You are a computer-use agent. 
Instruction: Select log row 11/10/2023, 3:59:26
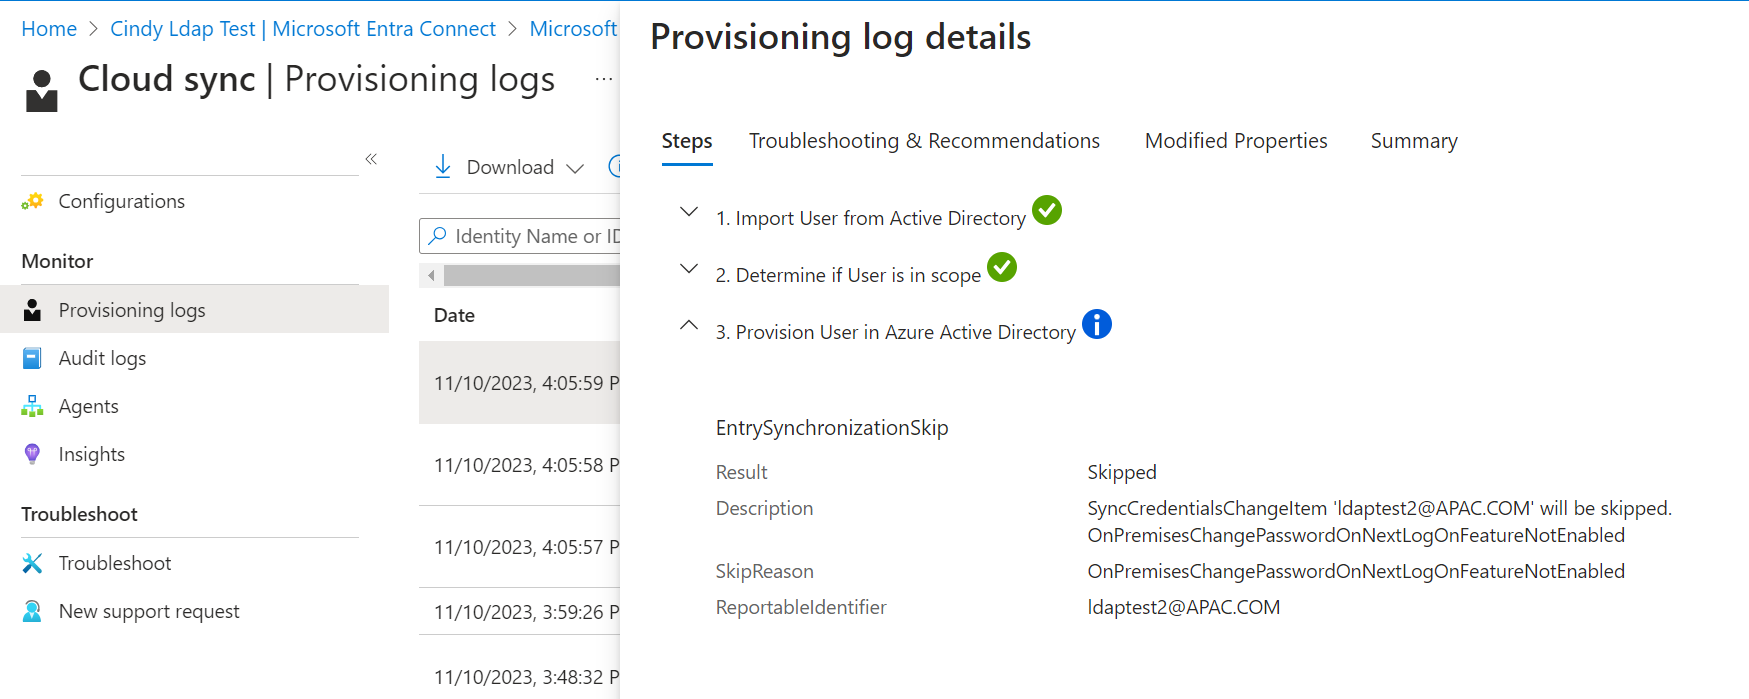(520, 612)
